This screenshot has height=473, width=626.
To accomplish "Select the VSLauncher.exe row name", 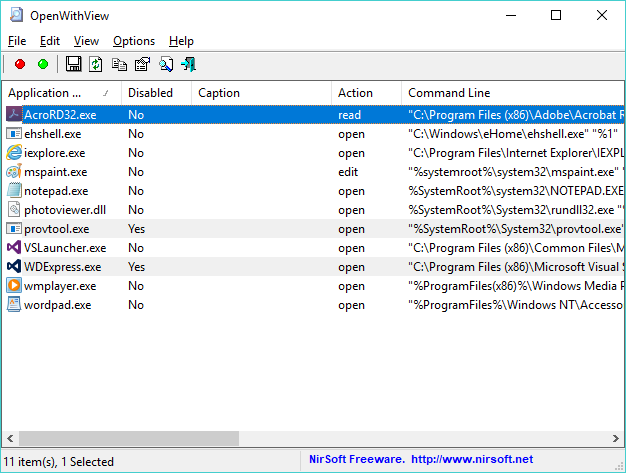I will pyautogui.click(x=65, y=248).
